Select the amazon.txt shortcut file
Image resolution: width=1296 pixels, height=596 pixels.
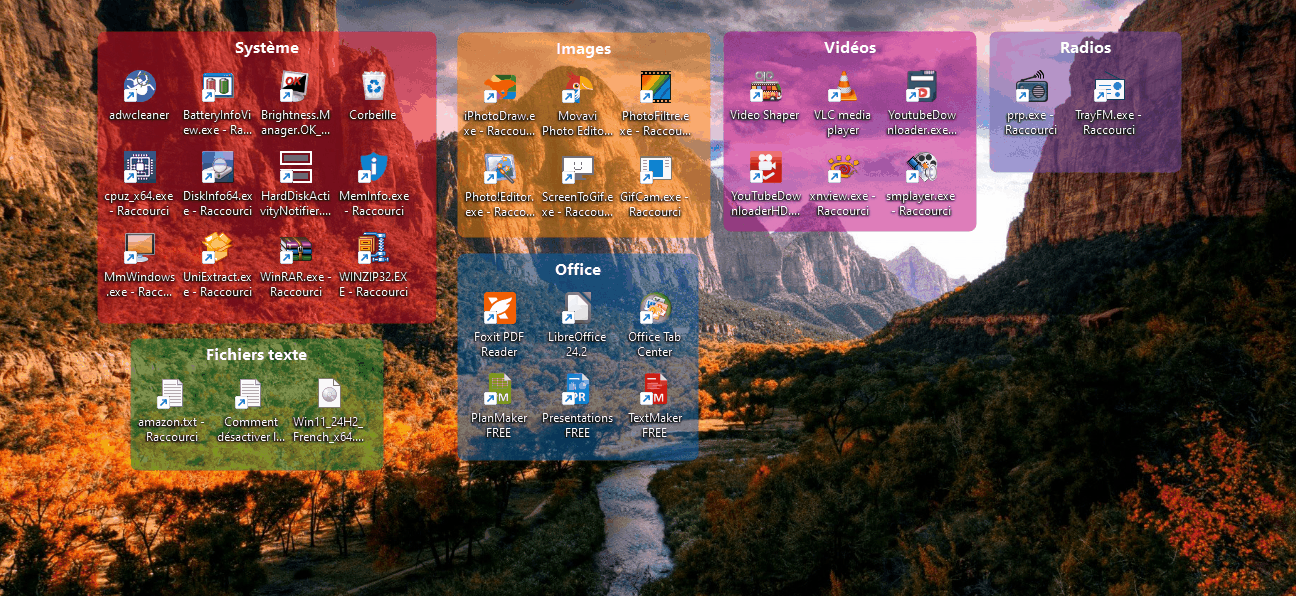pyautogui.click(x=172, y=394)
